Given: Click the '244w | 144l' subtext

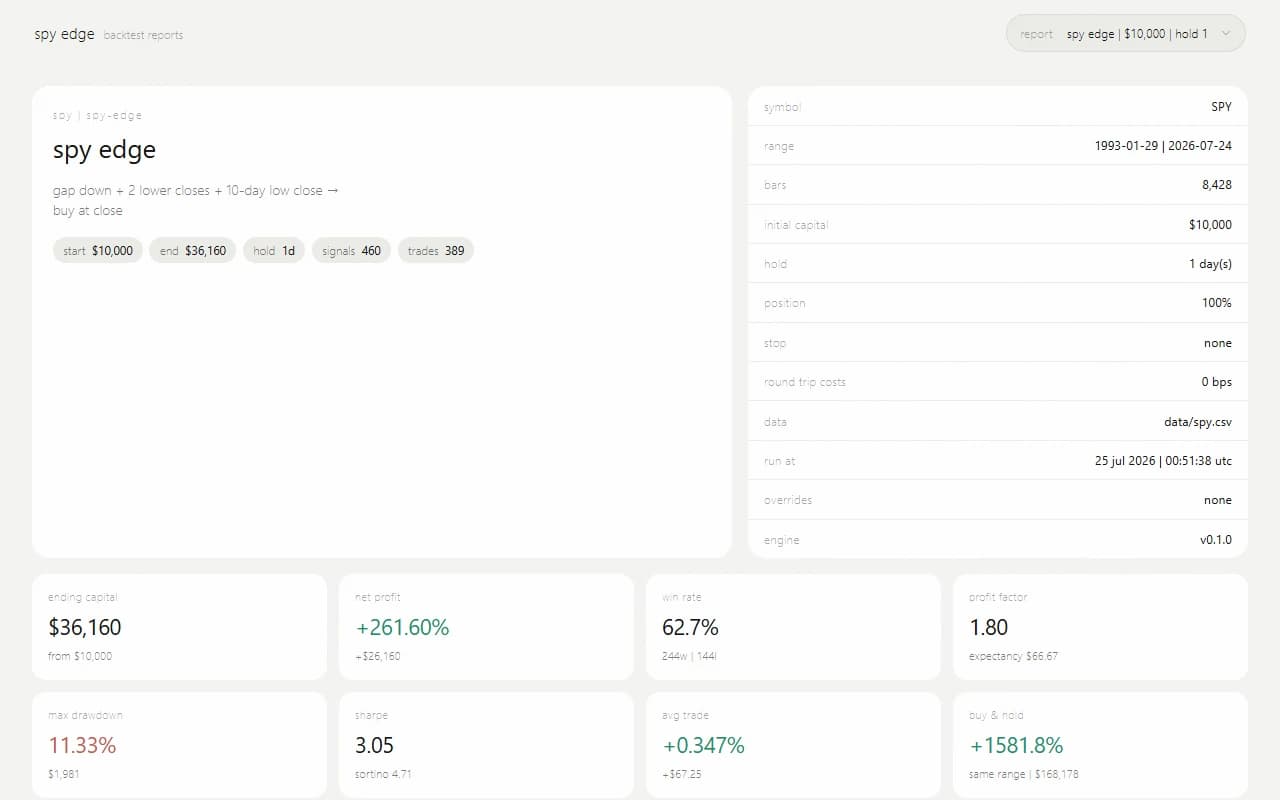Looking at the screenshot, I should (691, 656).
